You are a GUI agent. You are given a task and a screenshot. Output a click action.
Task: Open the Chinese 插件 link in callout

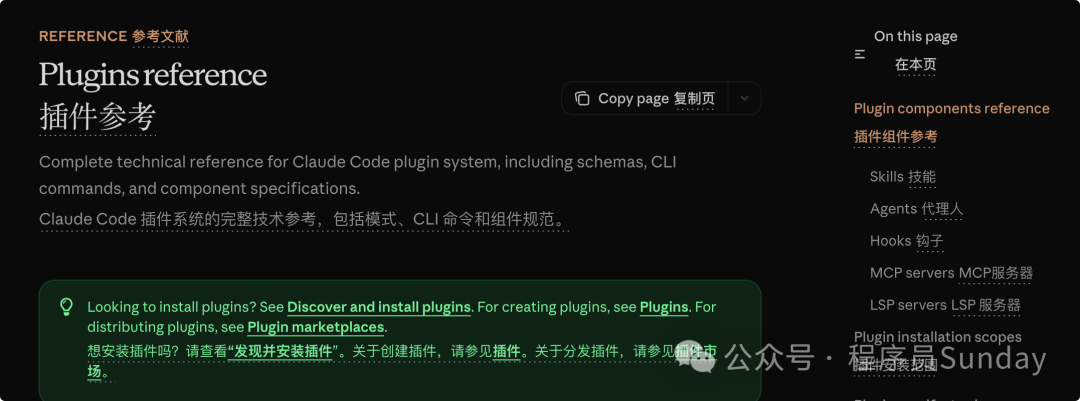[507, 351]
